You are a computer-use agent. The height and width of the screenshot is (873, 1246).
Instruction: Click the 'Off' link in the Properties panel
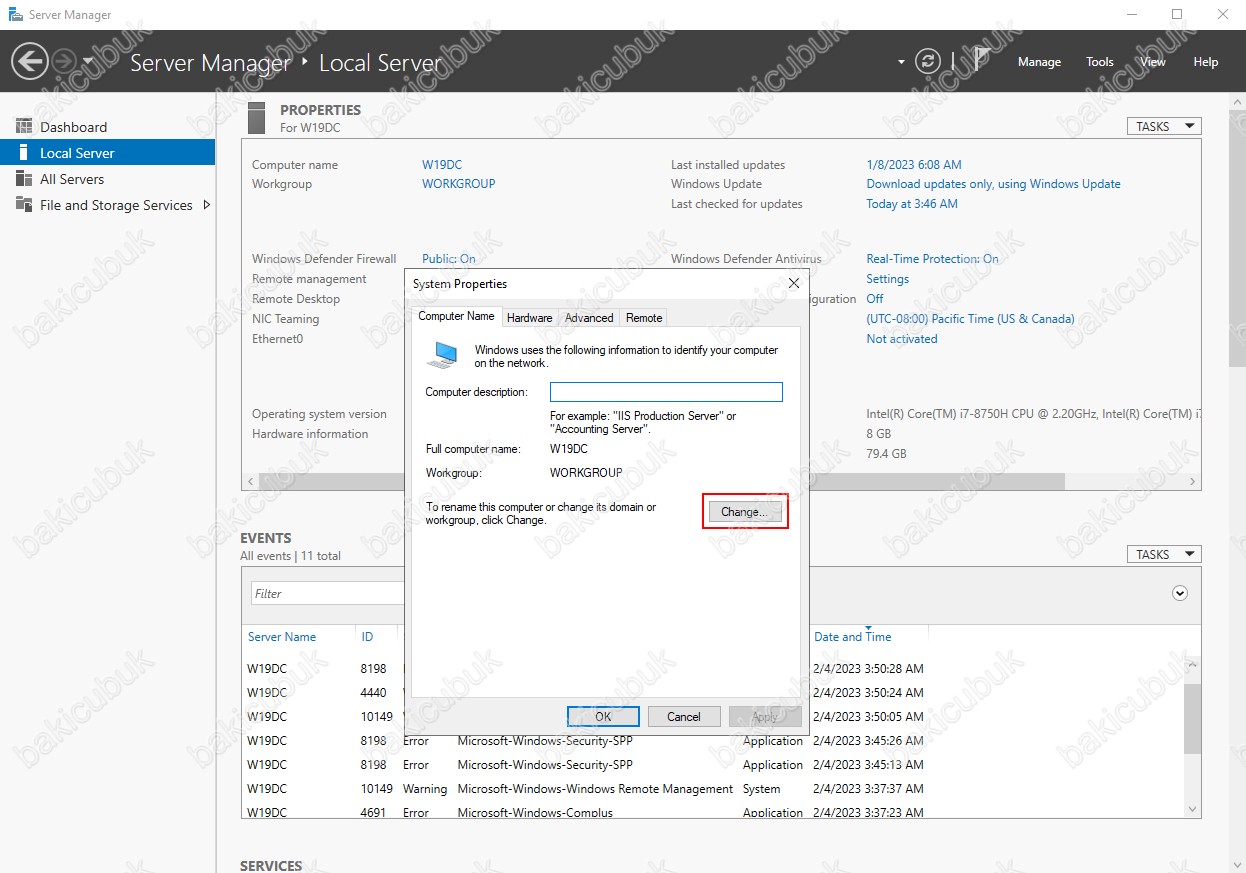pos(875,299)
